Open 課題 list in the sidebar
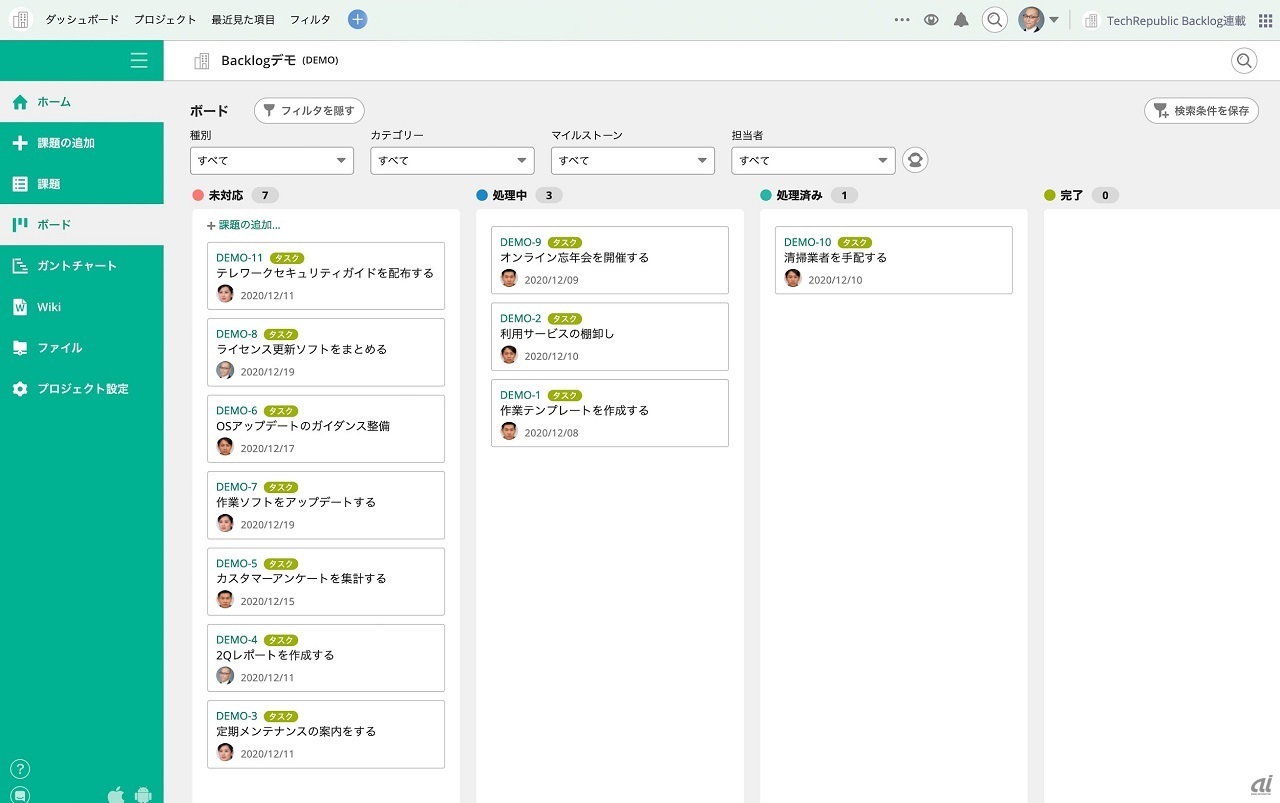The width and height of the screenshot is (1280, 803). coord(82,184)
